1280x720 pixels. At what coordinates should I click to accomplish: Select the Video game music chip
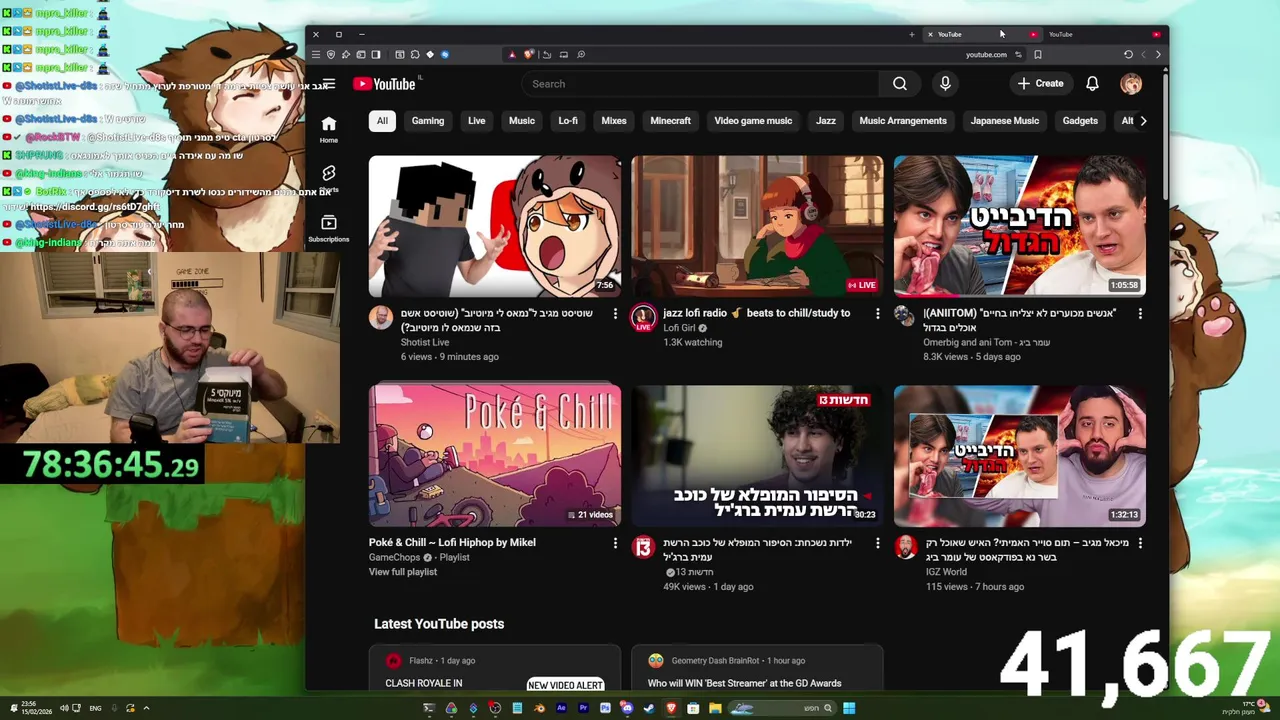pyautogui.click(x=753, y=121)
